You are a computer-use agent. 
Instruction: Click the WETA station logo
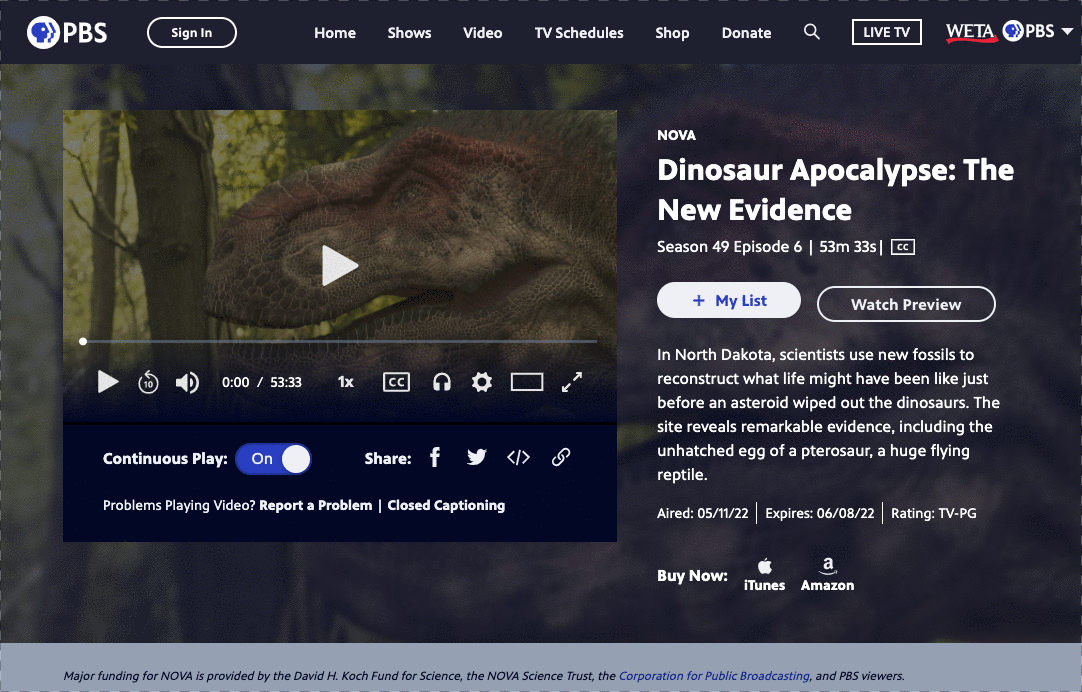coord(970,32)
